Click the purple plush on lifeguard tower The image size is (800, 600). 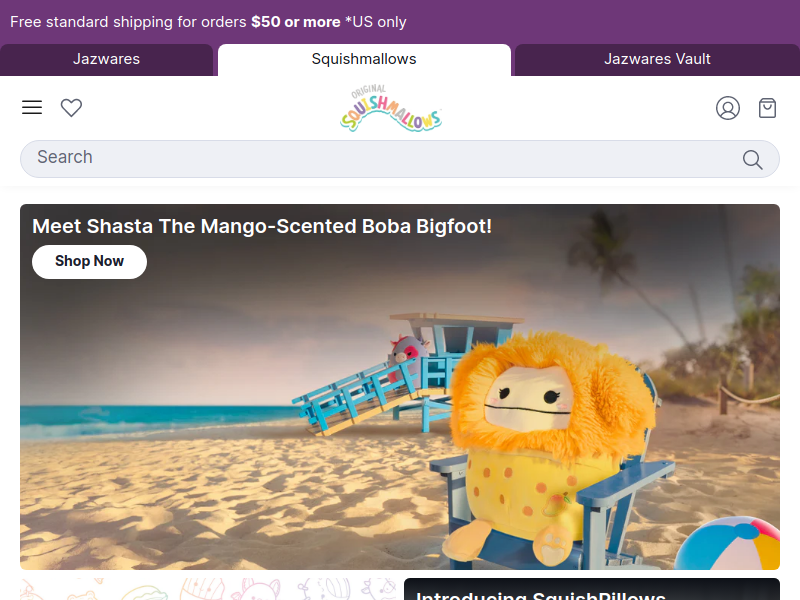pos(408,357)
